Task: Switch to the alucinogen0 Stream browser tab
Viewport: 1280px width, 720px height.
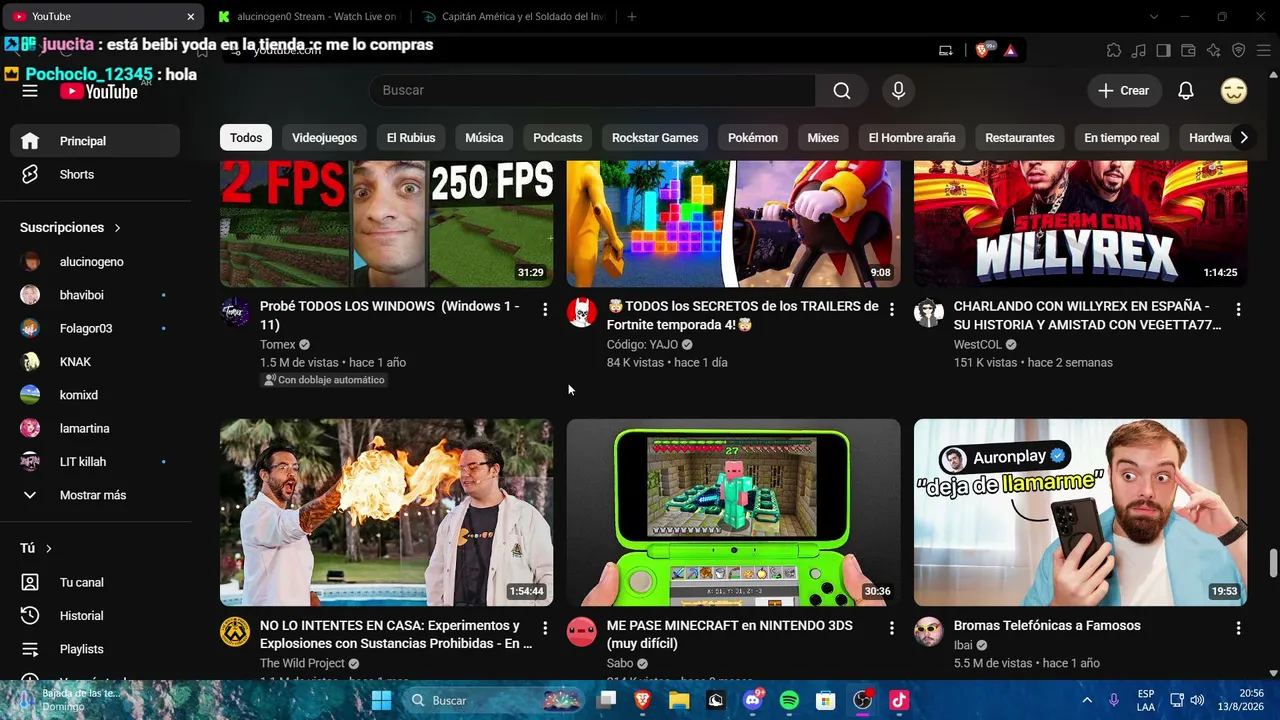Action: coord(308,17)
